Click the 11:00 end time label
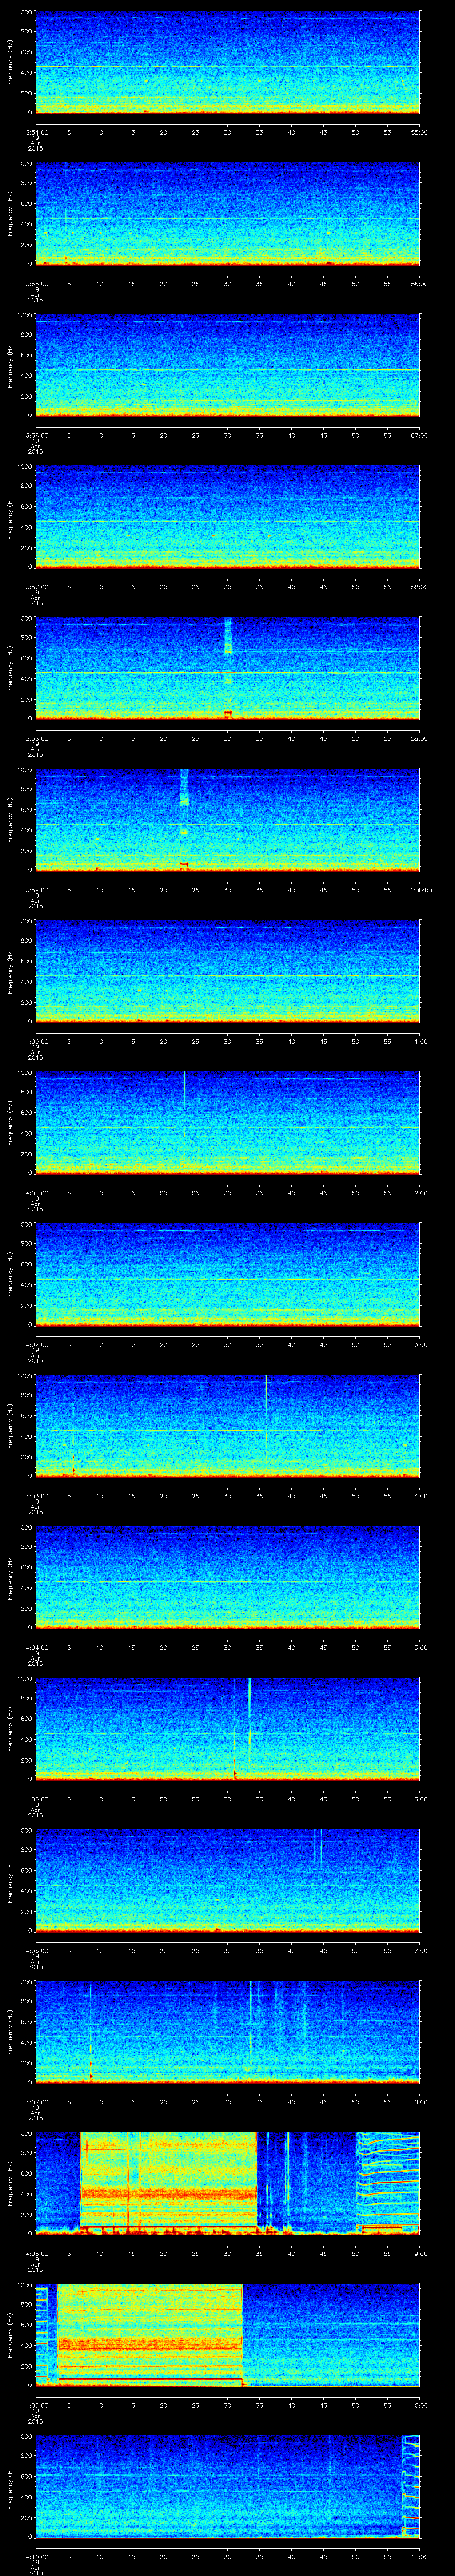 tap(420, 2556)
